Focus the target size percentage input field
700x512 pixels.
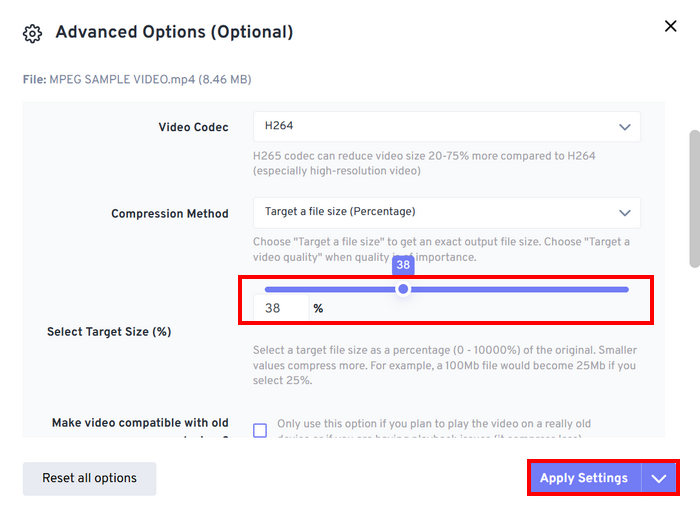tap(280, 309)
